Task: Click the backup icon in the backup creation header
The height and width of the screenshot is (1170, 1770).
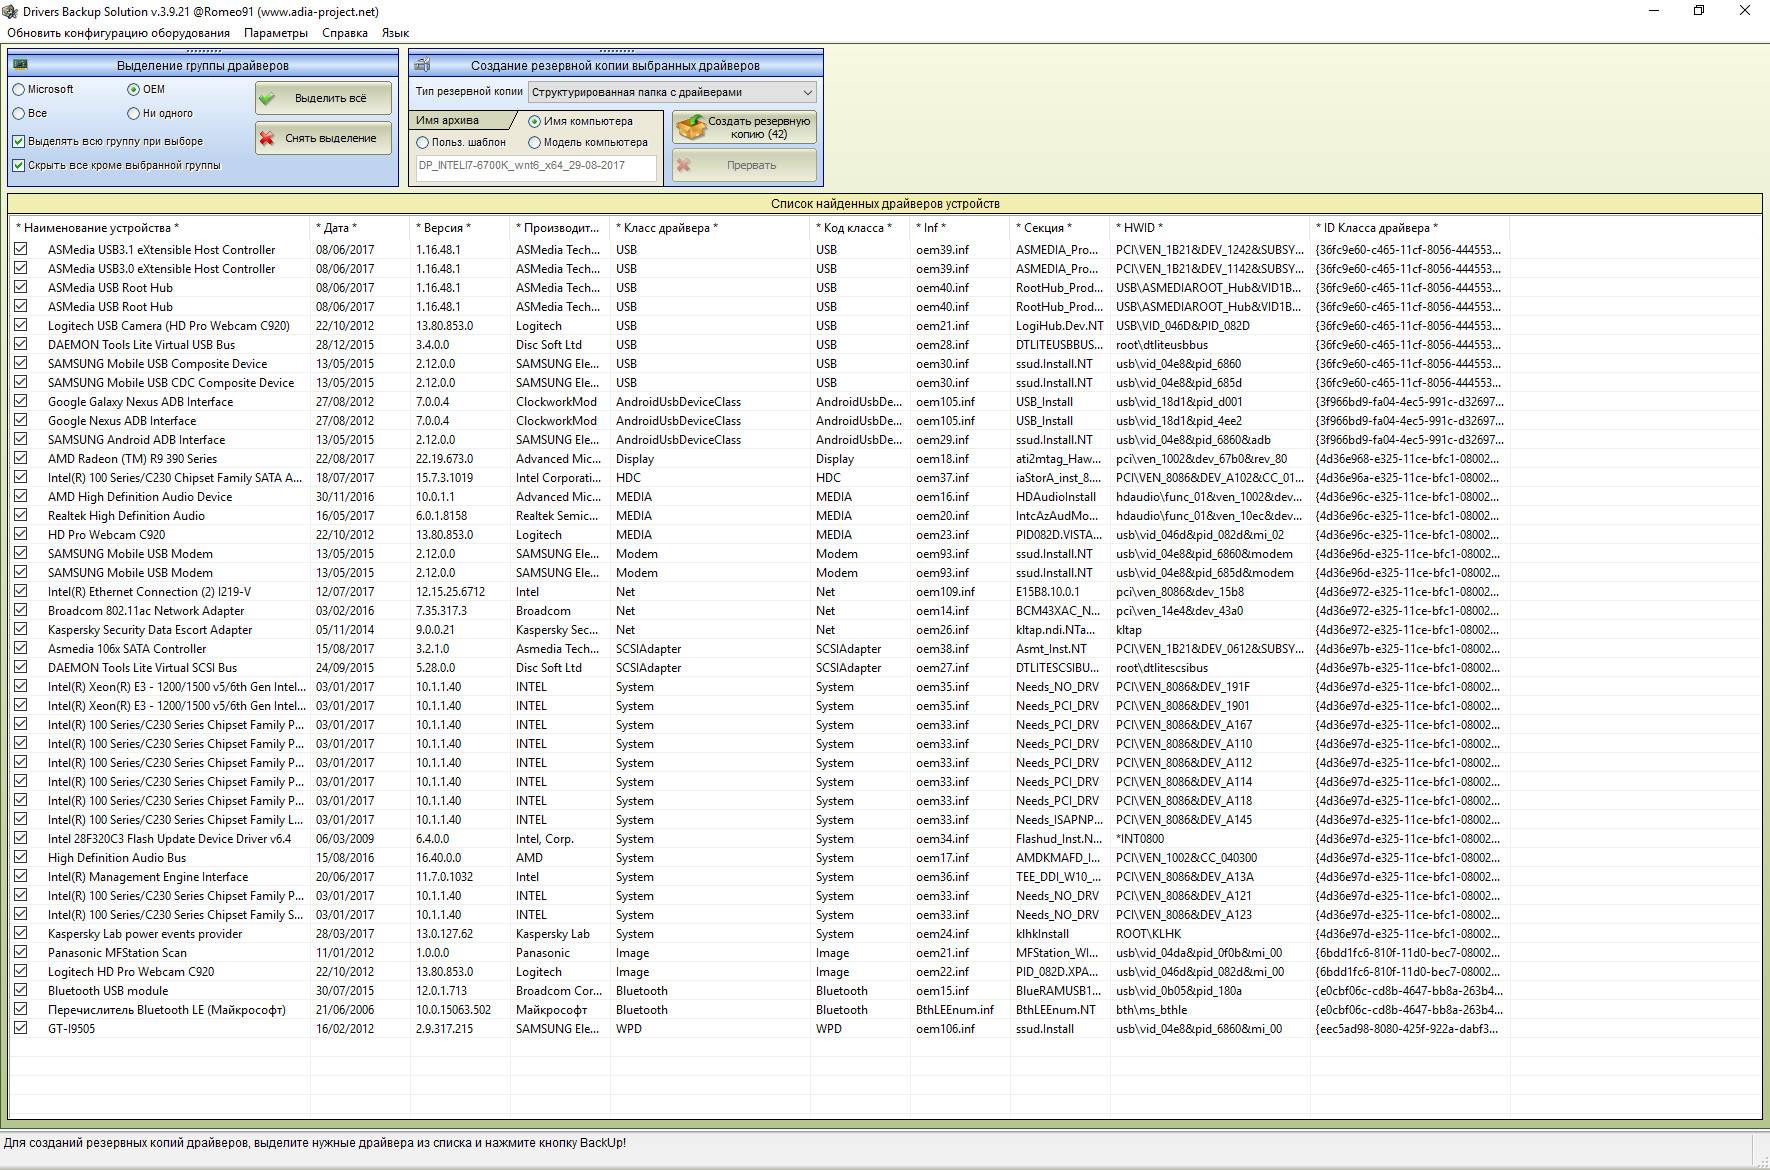Action: coord(423,65)
